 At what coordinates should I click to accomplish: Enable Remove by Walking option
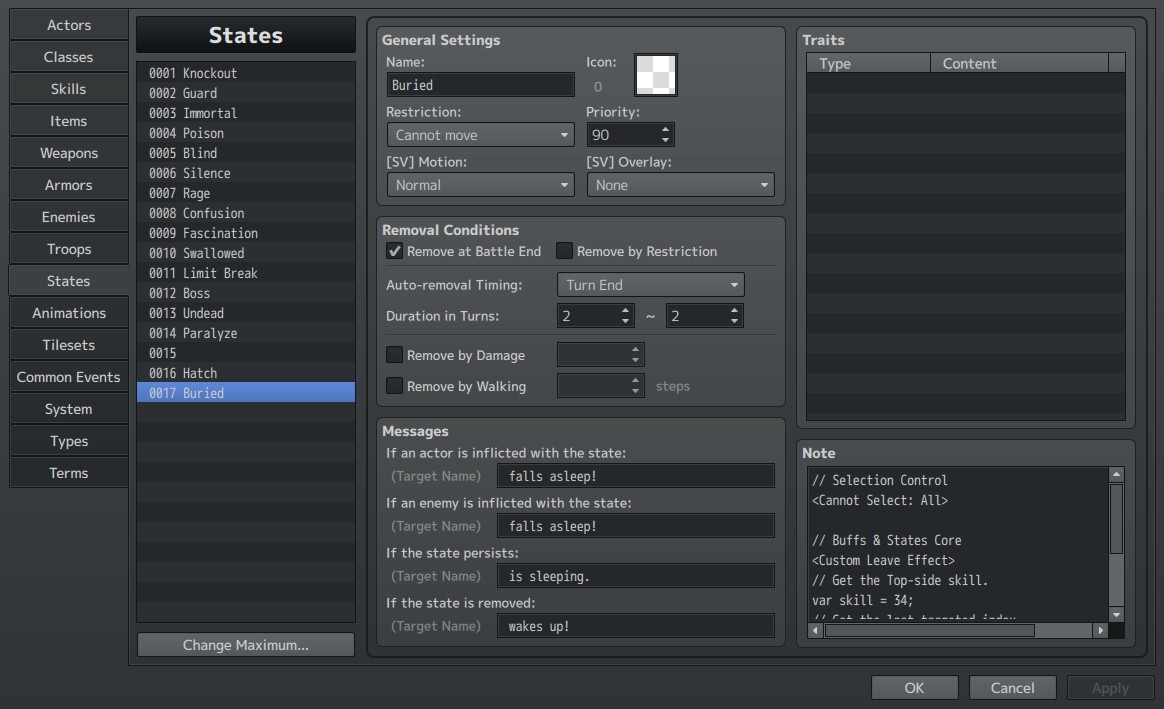click(x=394, y=386)
